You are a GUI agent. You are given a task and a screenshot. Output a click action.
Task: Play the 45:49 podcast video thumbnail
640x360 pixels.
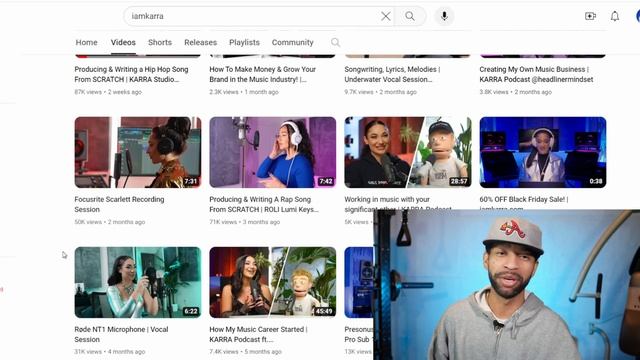tap(273, 282)
